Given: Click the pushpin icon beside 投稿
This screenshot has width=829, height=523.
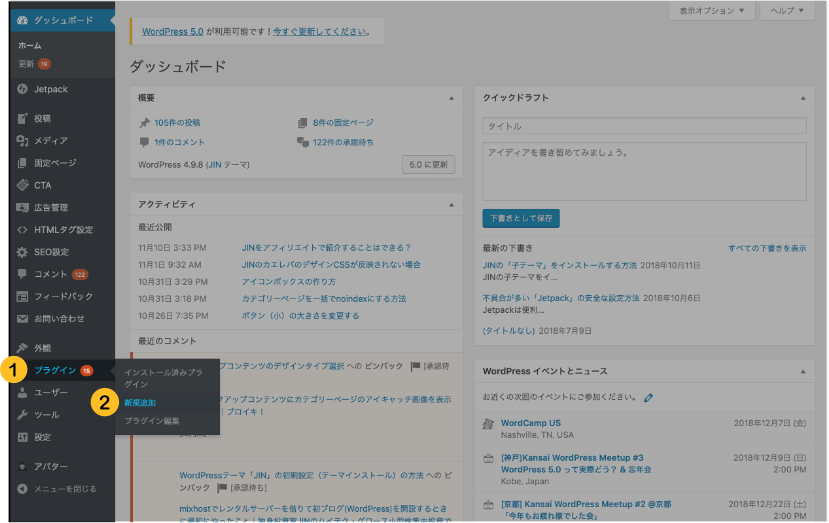Looking at the screenshot, I should coord(22,118).
